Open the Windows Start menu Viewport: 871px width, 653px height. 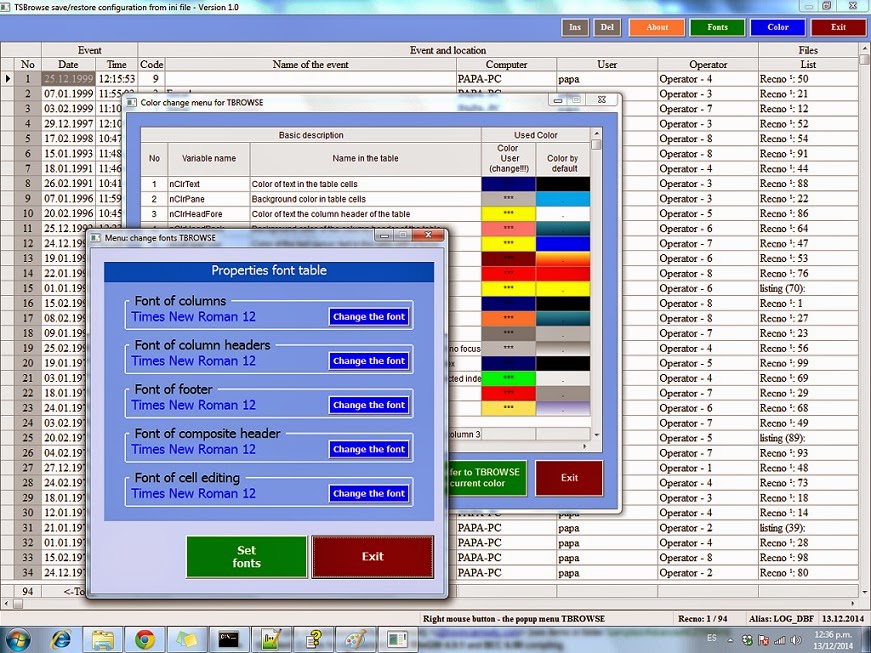click(x=18, y=639)
